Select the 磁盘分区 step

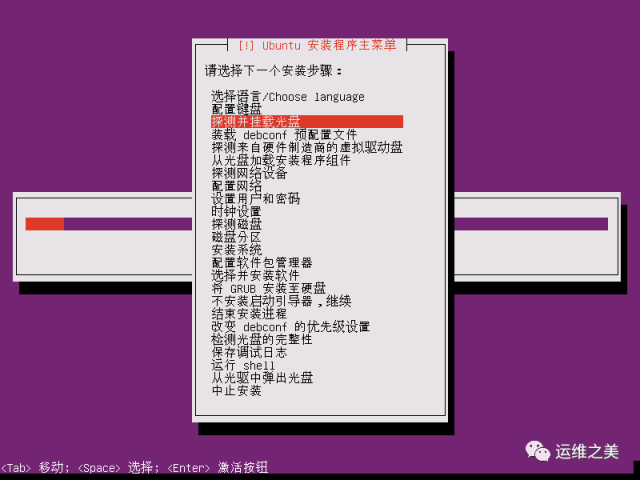pos(236,237)
